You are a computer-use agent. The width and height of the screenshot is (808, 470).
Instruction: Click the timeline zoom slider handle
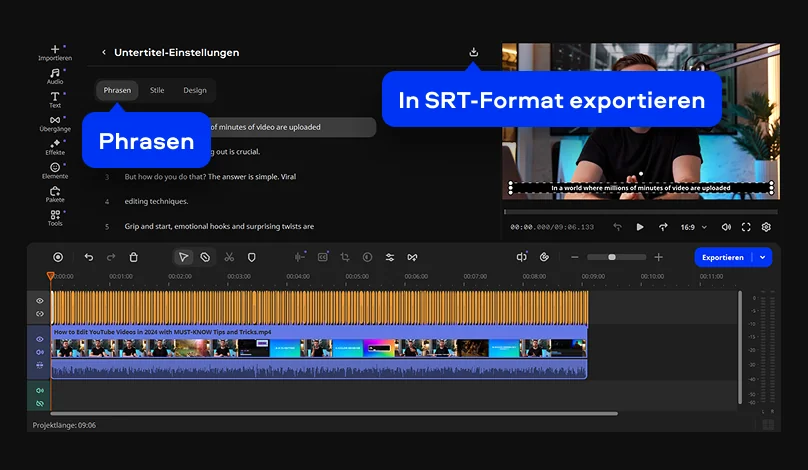tap(612, 257)
